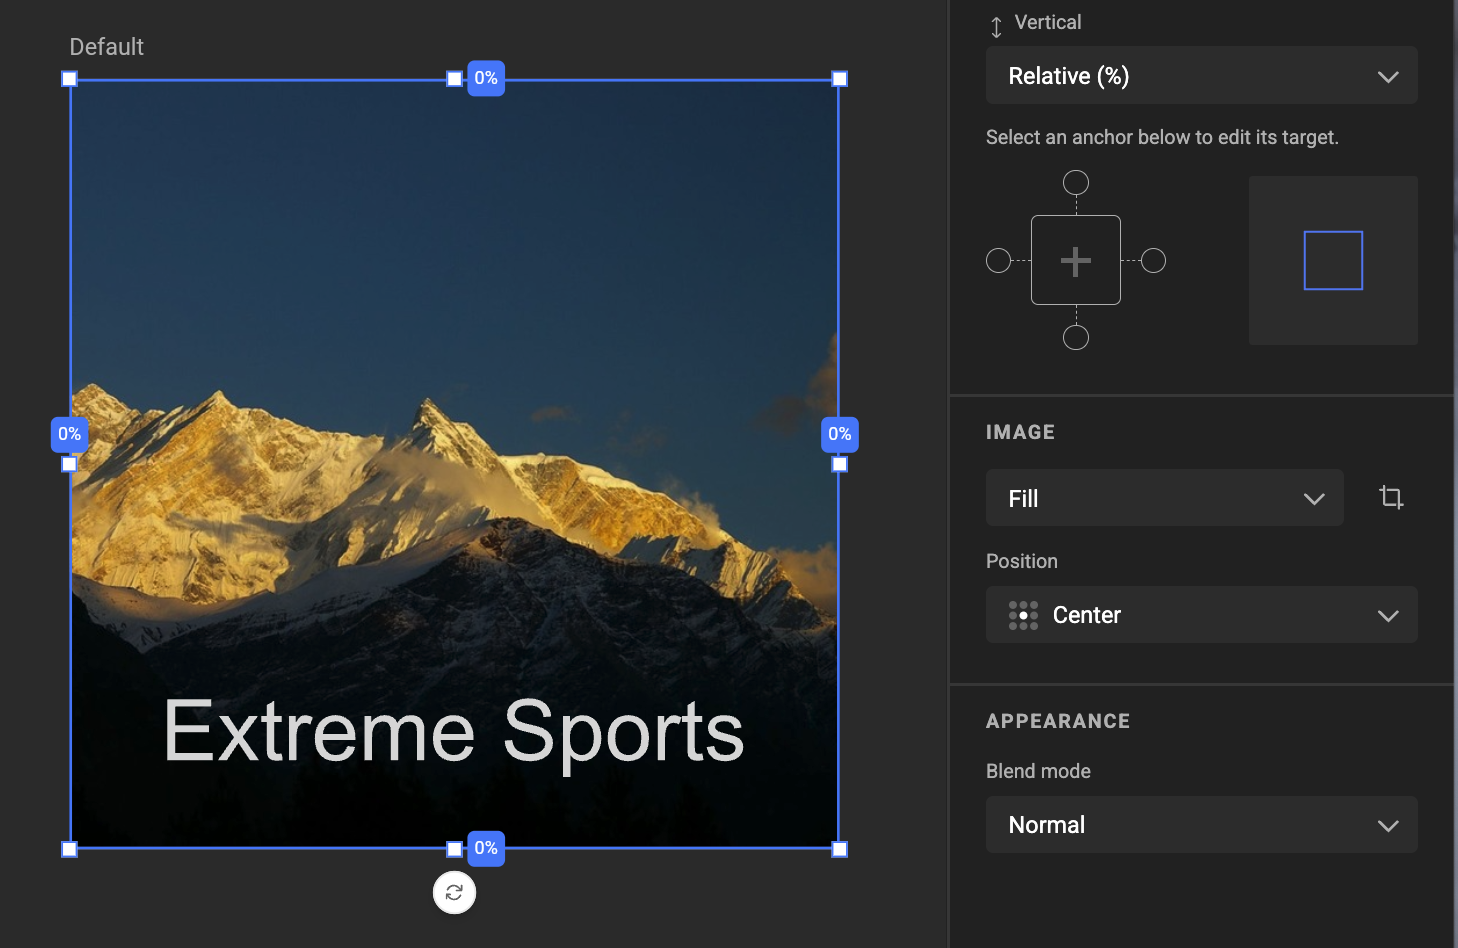The height and width of the screenshot is (948, 1458).
Task: Open the Blend mode Normal dropdown
Action: click(x=1201, y=825)
